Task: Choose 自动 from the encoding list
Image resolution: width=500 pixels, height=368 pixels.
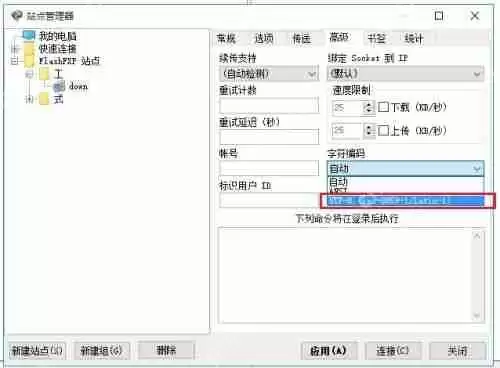Action: [405, 182]
